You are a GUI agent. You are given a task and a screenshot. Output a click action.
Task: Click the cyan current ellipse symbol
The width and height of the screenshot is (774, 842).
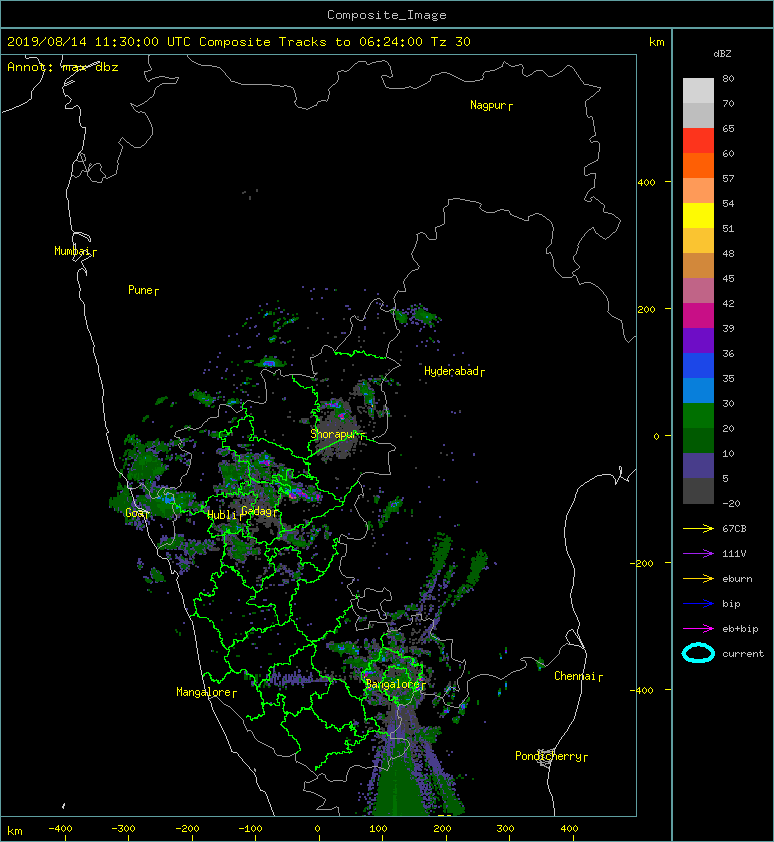pyautogui.click(x=698, y=653)
